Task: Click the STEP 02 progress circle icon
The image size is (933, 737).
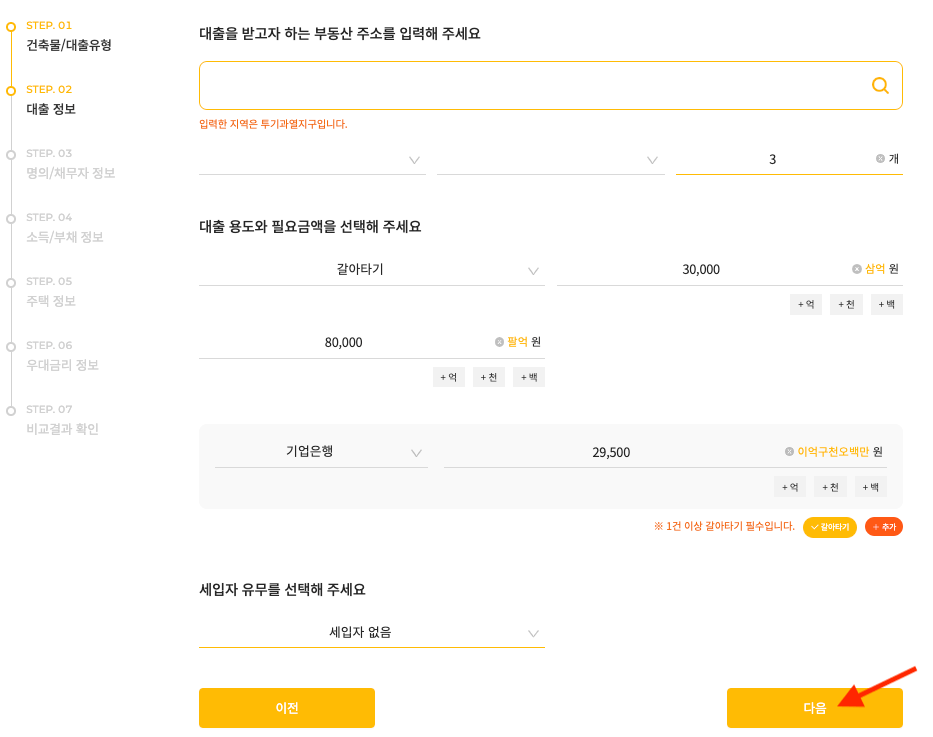Action: pos(9,89)
